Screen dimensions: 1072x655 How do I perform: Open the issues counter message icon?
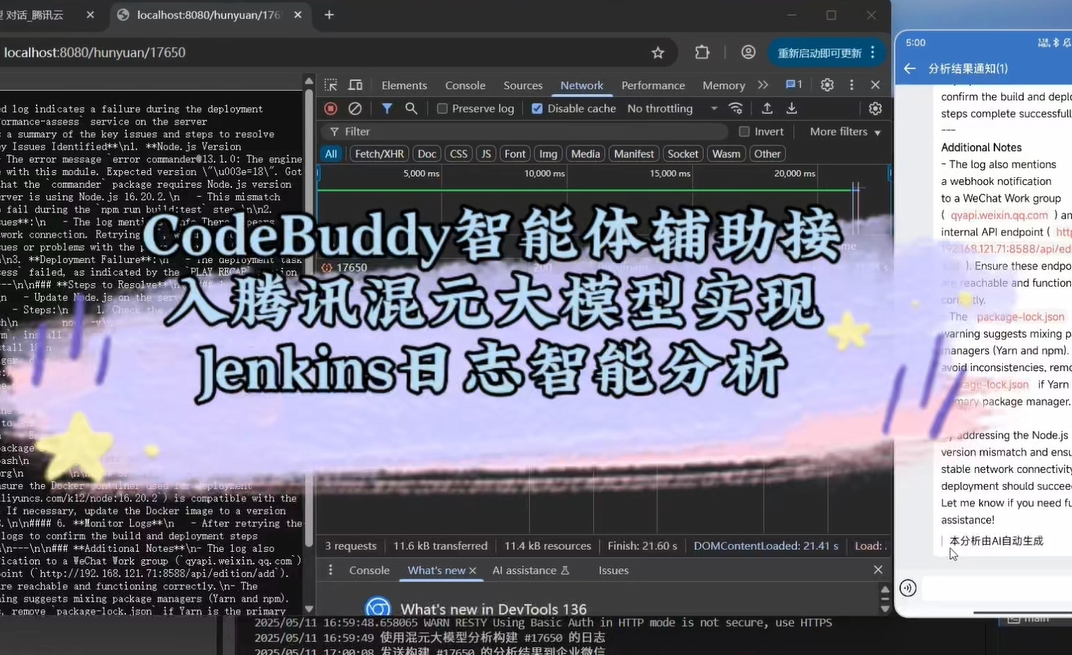point(794,85)
